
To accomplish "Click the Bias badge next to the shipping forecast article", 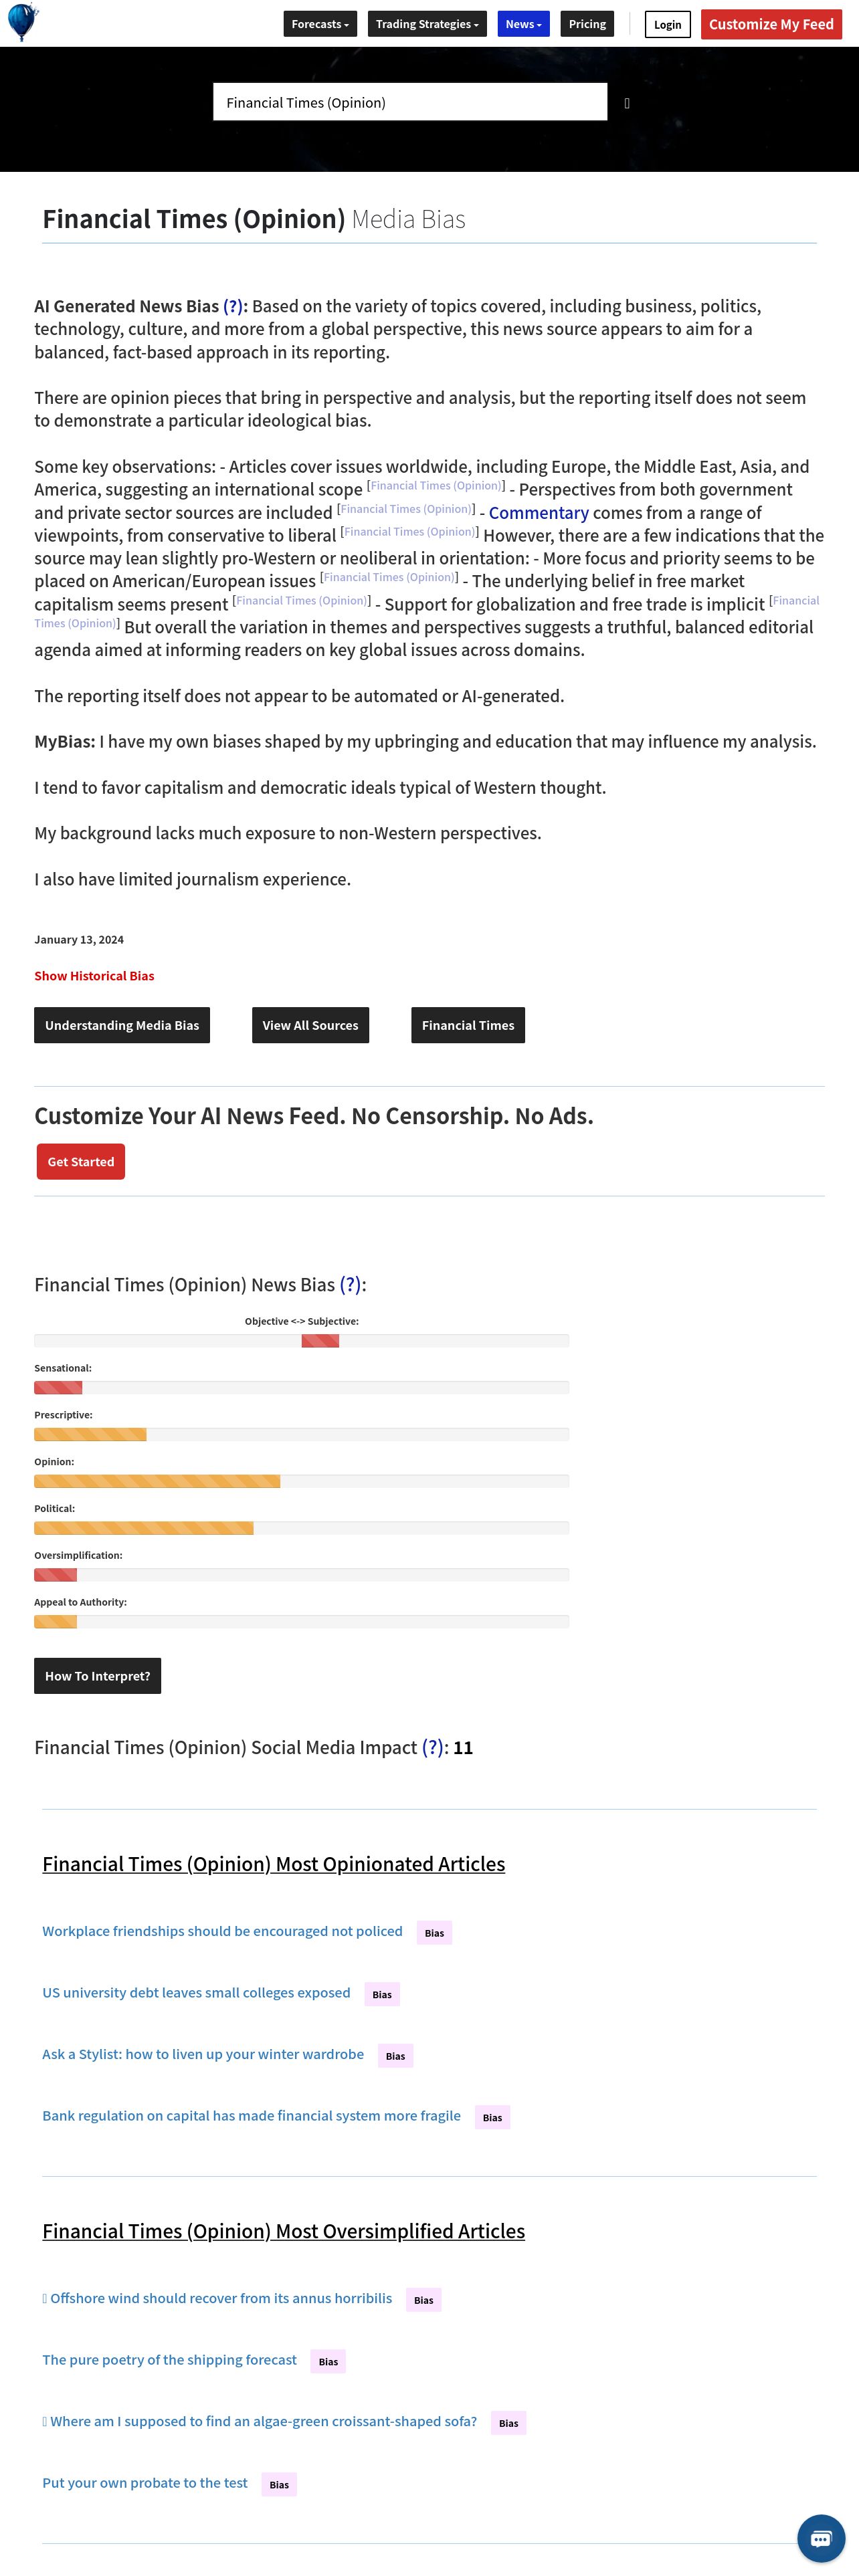I will tap(328, 2362).
